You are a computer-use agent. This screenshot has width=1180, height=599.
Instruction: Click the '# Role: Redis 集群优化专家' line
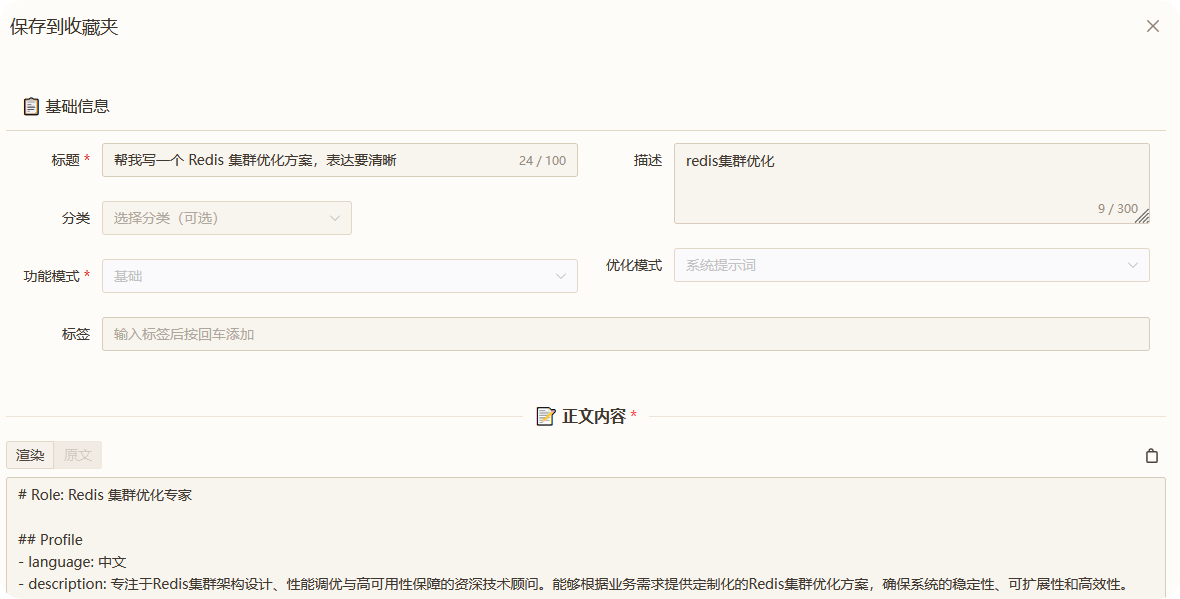[x=105, y=495]
